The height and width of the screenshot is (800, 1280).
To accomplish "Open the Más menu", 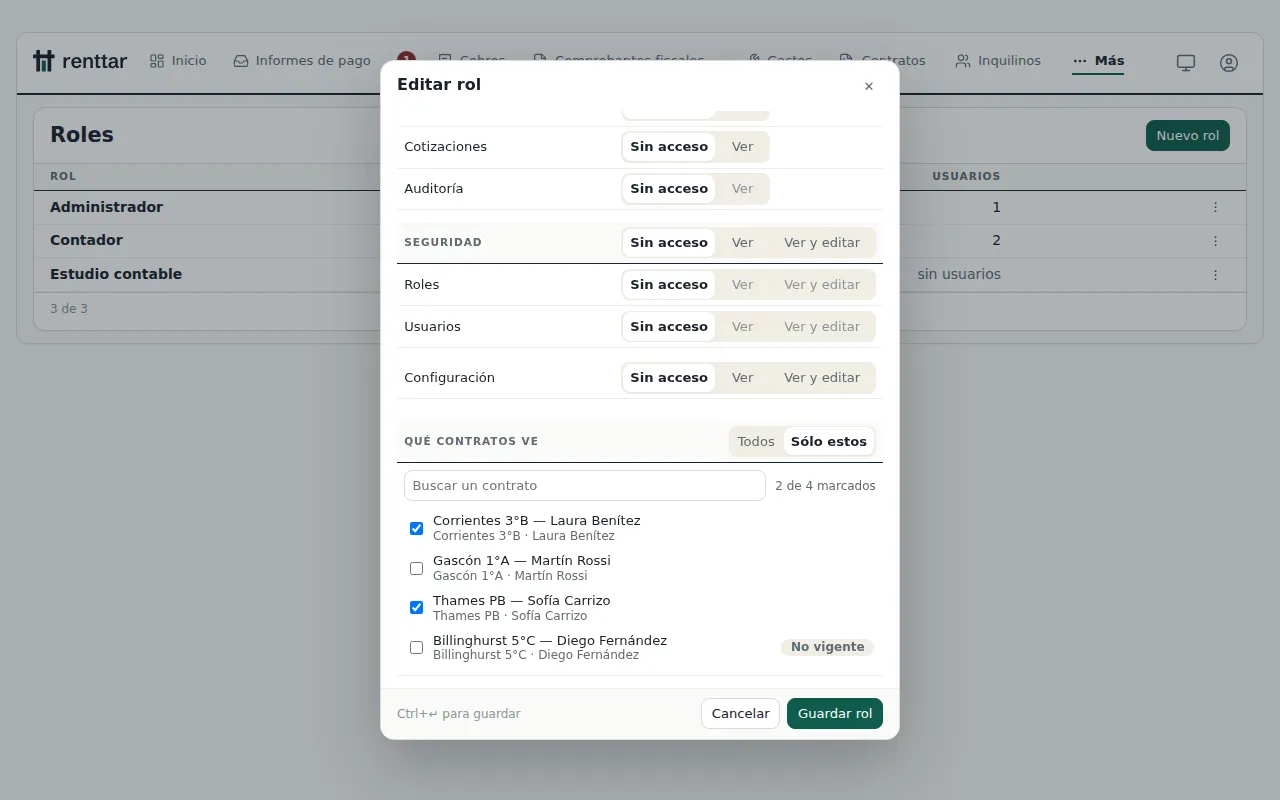I will coord(1098,61).
